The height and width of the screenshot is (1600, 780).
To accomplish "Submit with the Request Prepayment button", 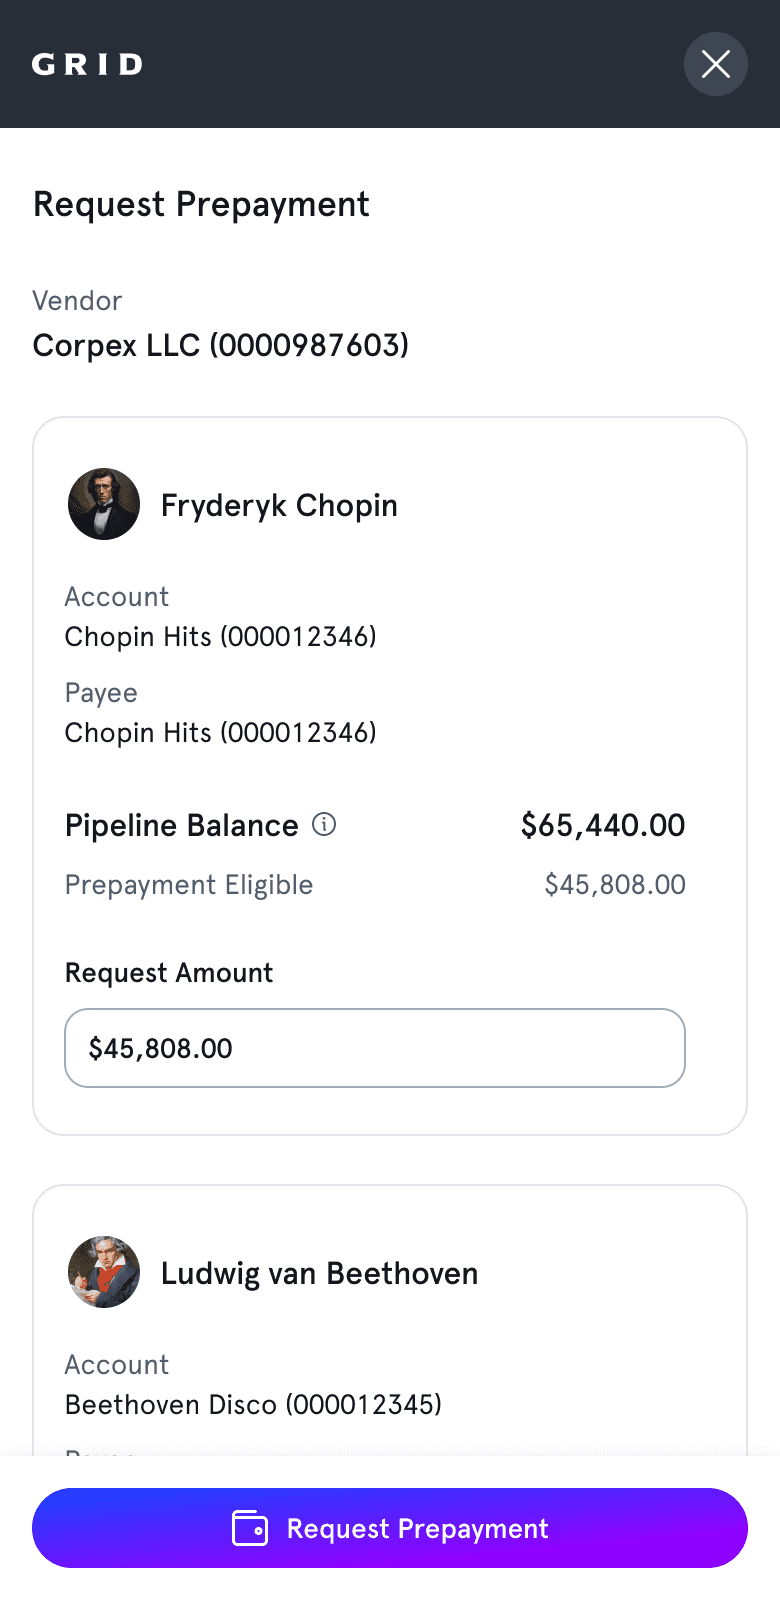I will coord(390,1528).
